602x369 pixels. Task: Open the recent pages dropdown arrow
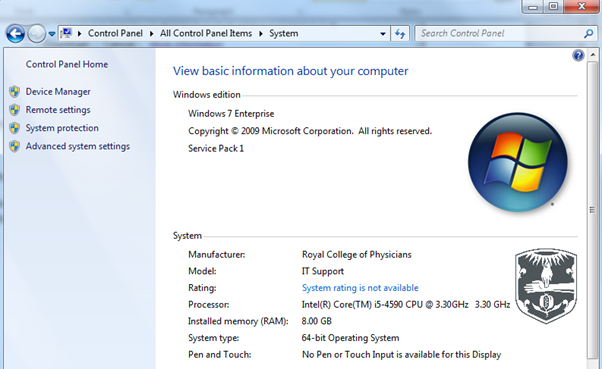click(x=52, y=34)
